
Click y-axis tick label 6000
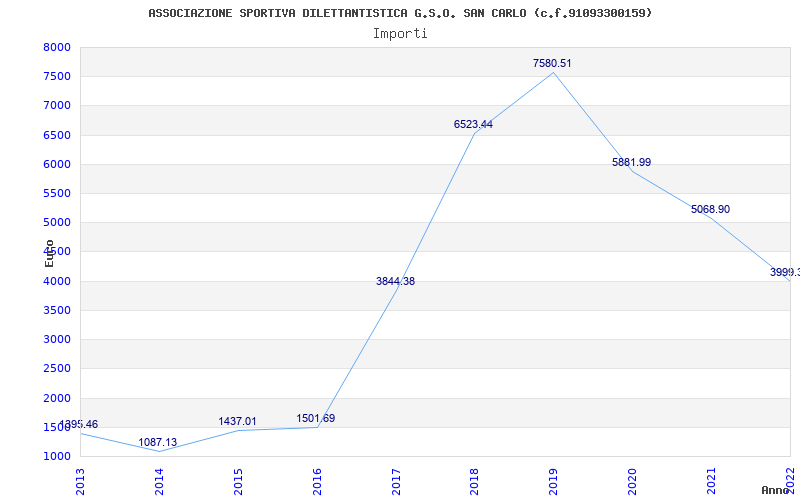point(57,164)
